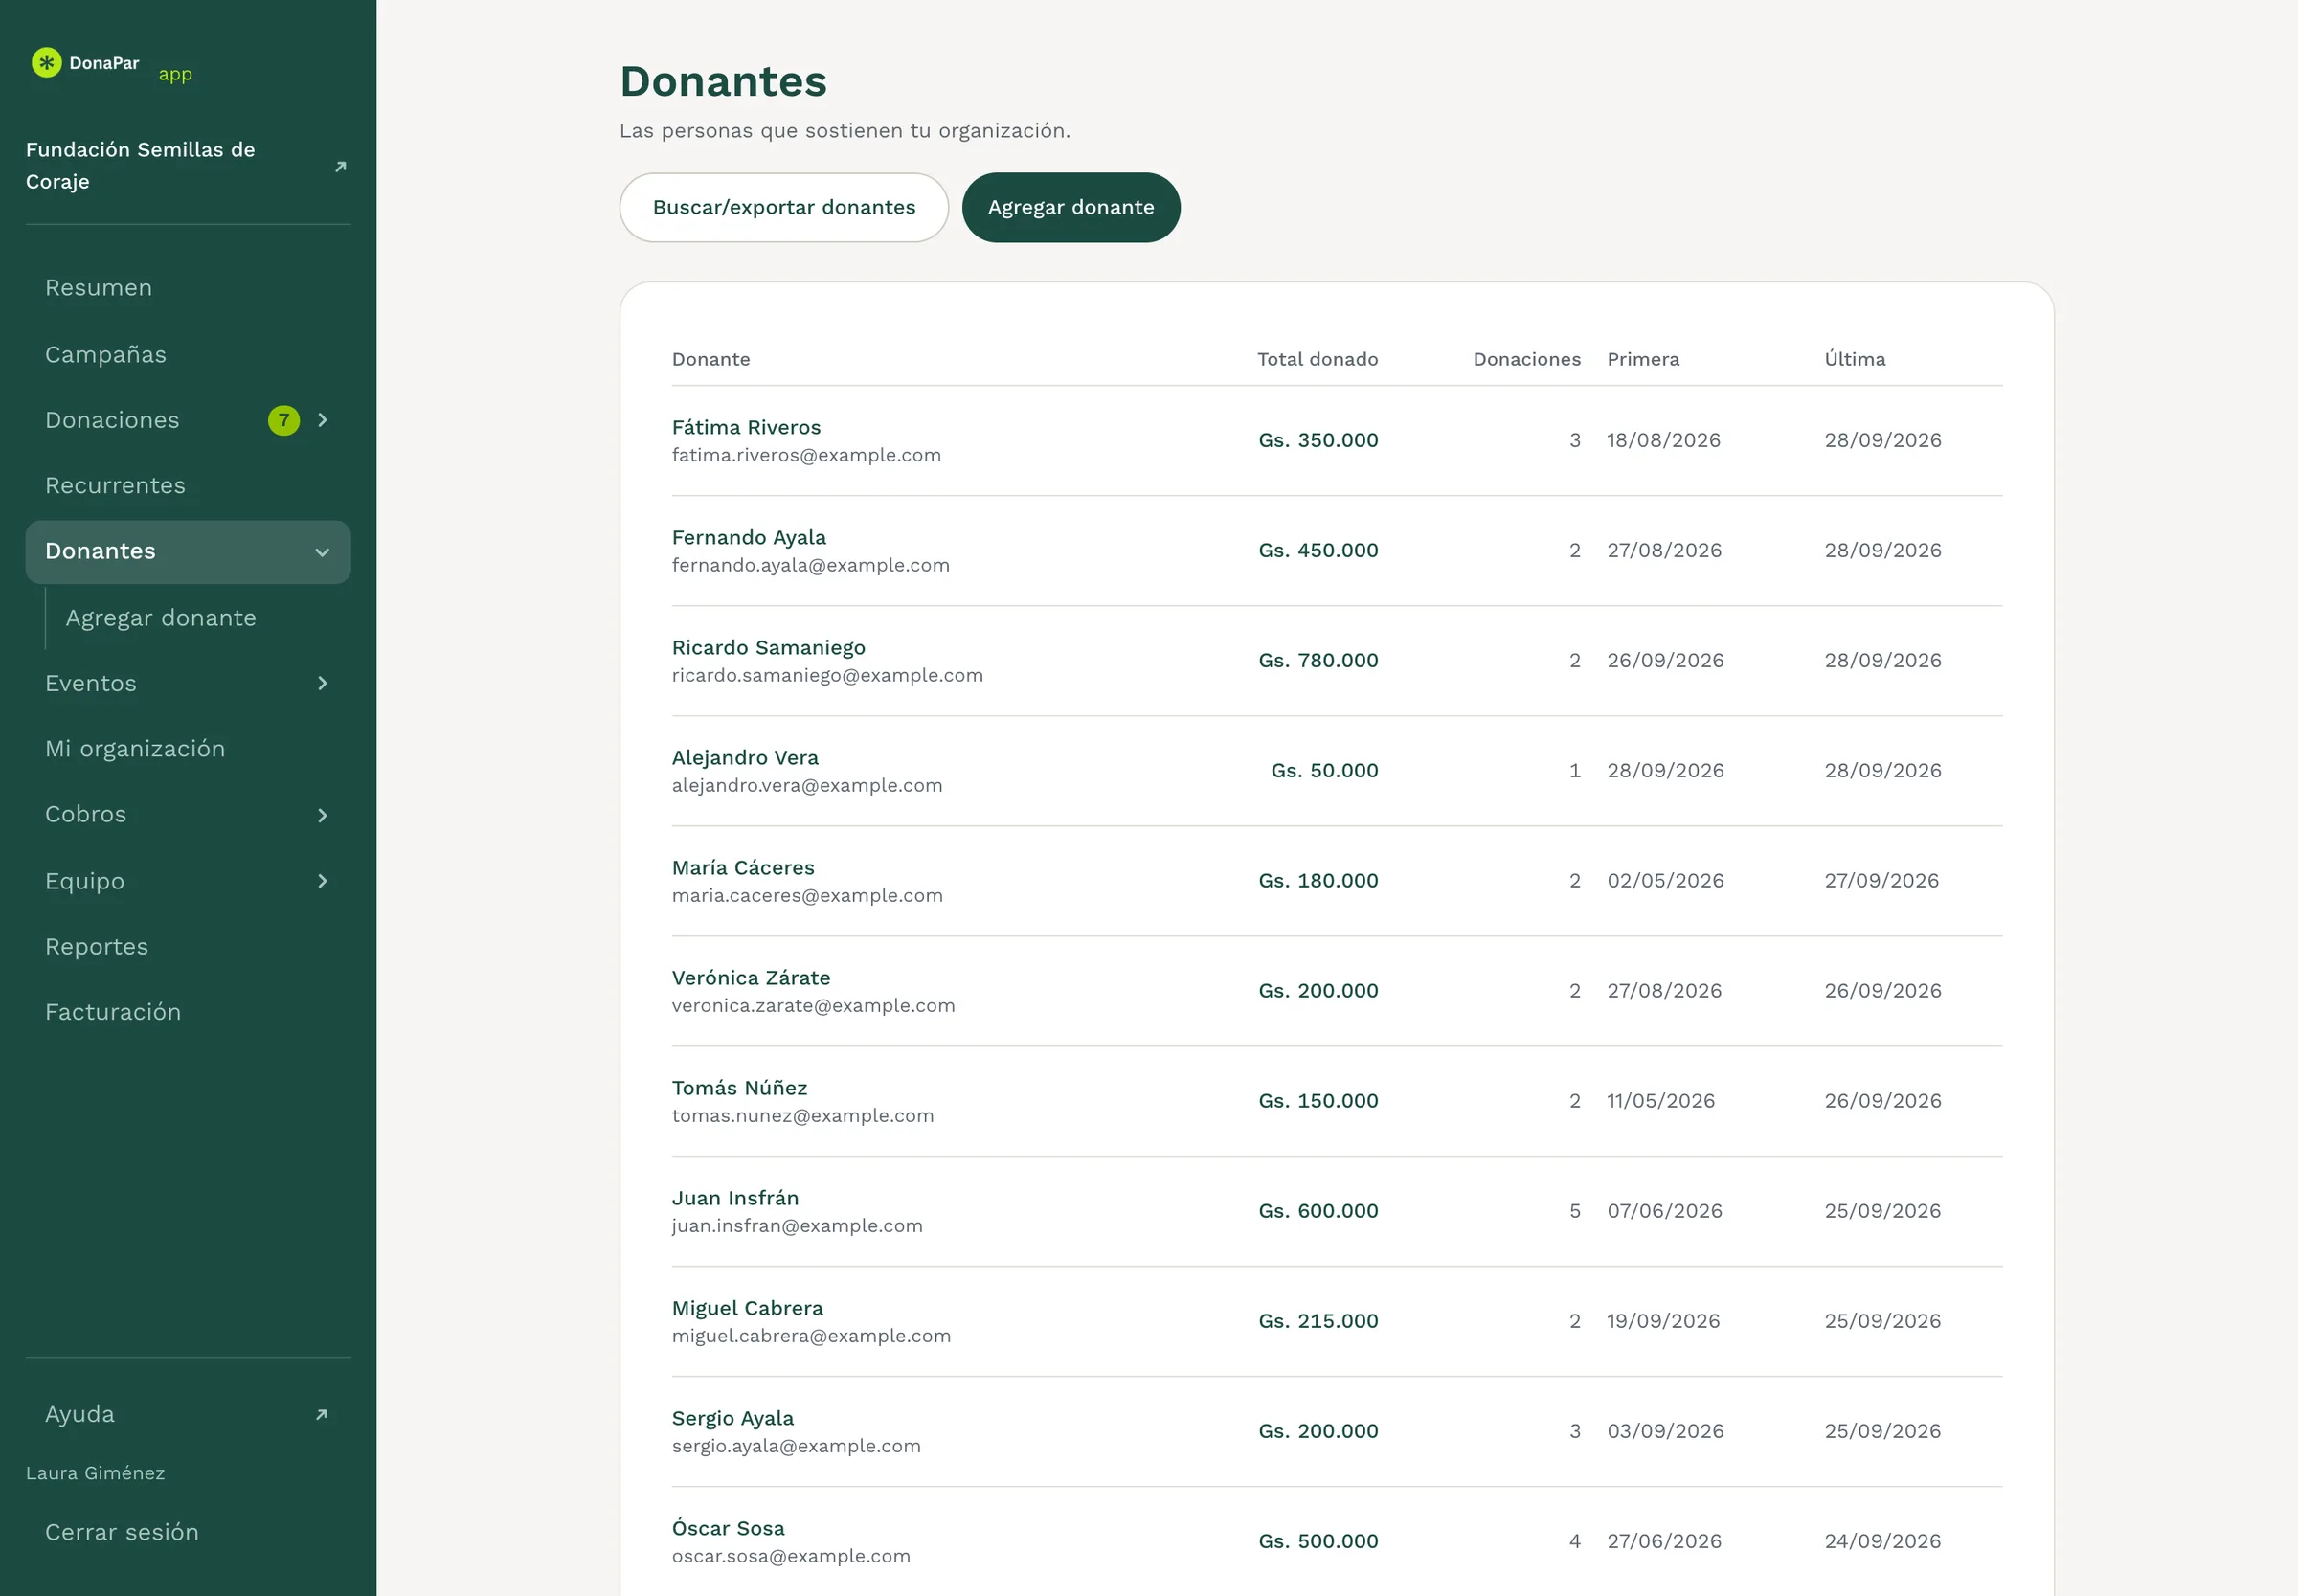
Task: Open Facturación in the sidebar
Action: click(188, 1012)
